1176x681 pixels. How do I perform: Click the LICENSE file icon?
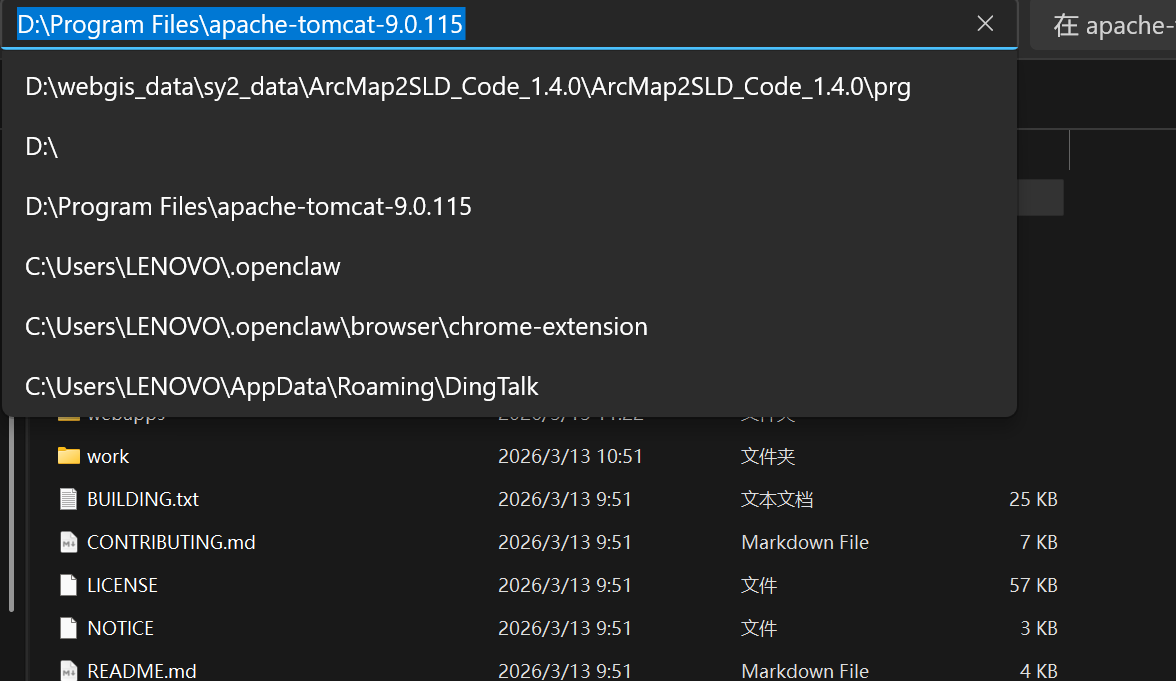(68, 584)
